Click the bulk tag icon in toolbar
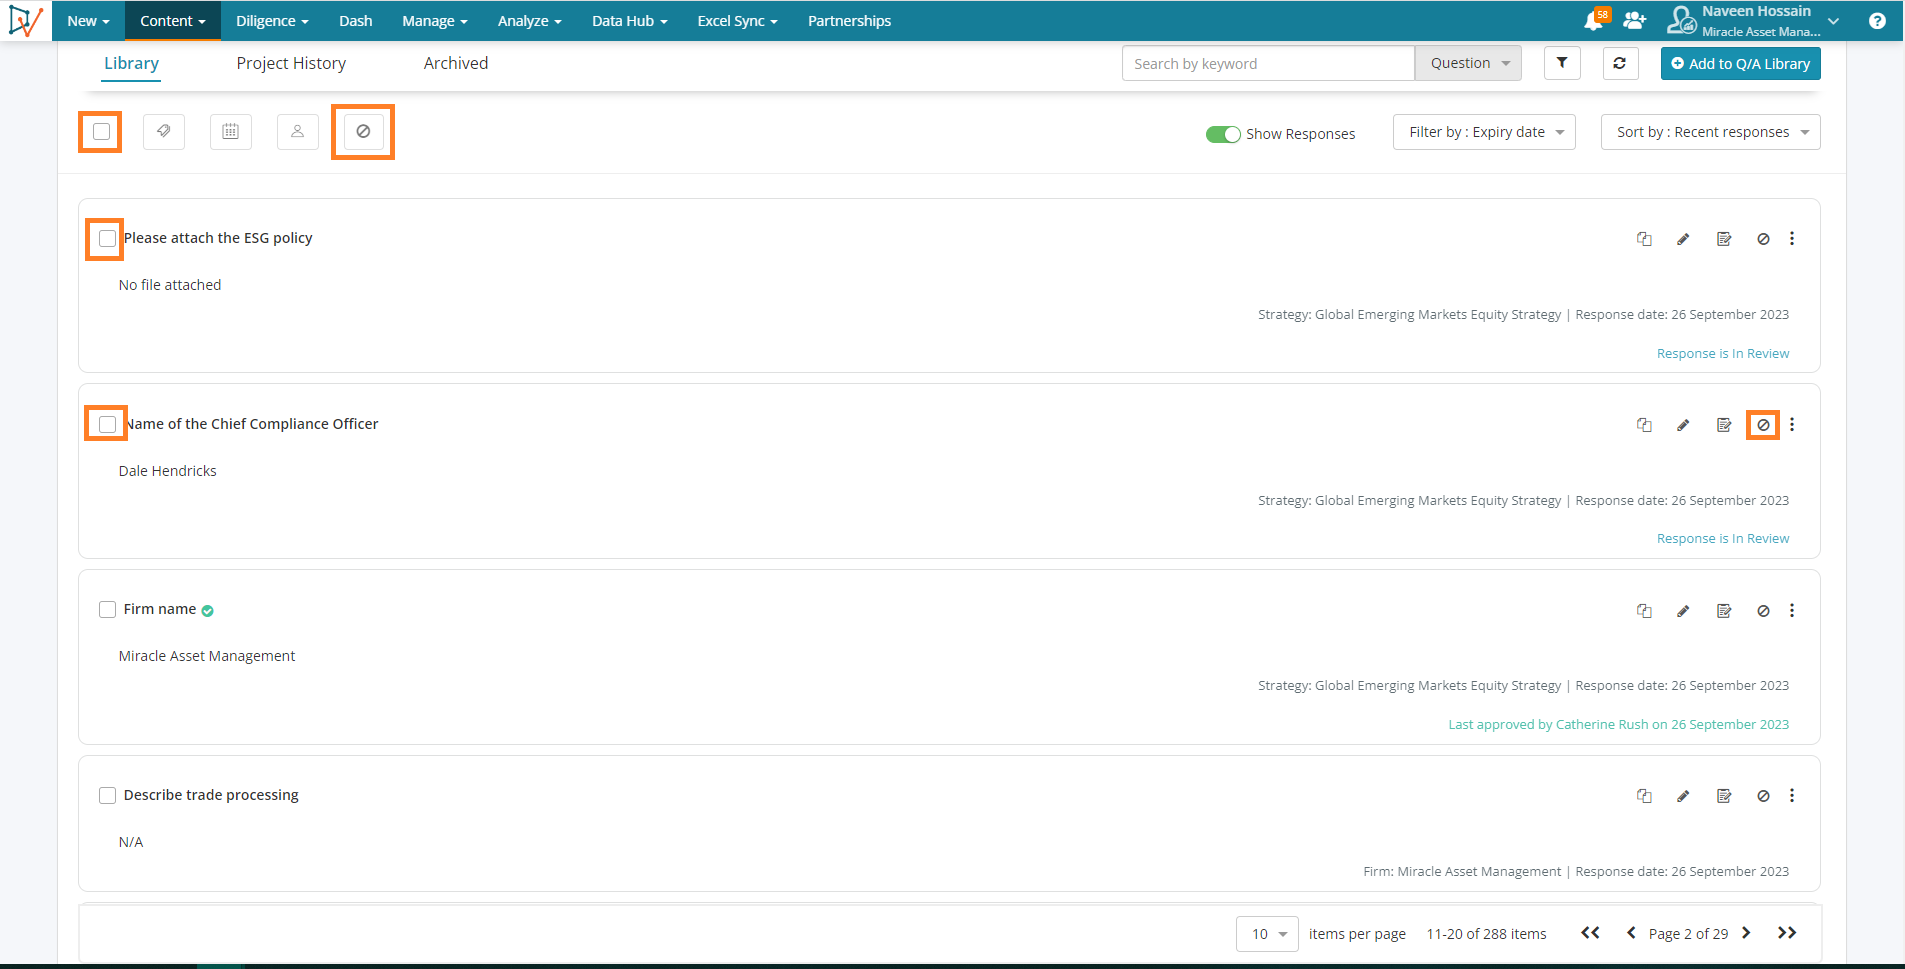This screenshot has height=969, width=1905. tap(164, 131)
